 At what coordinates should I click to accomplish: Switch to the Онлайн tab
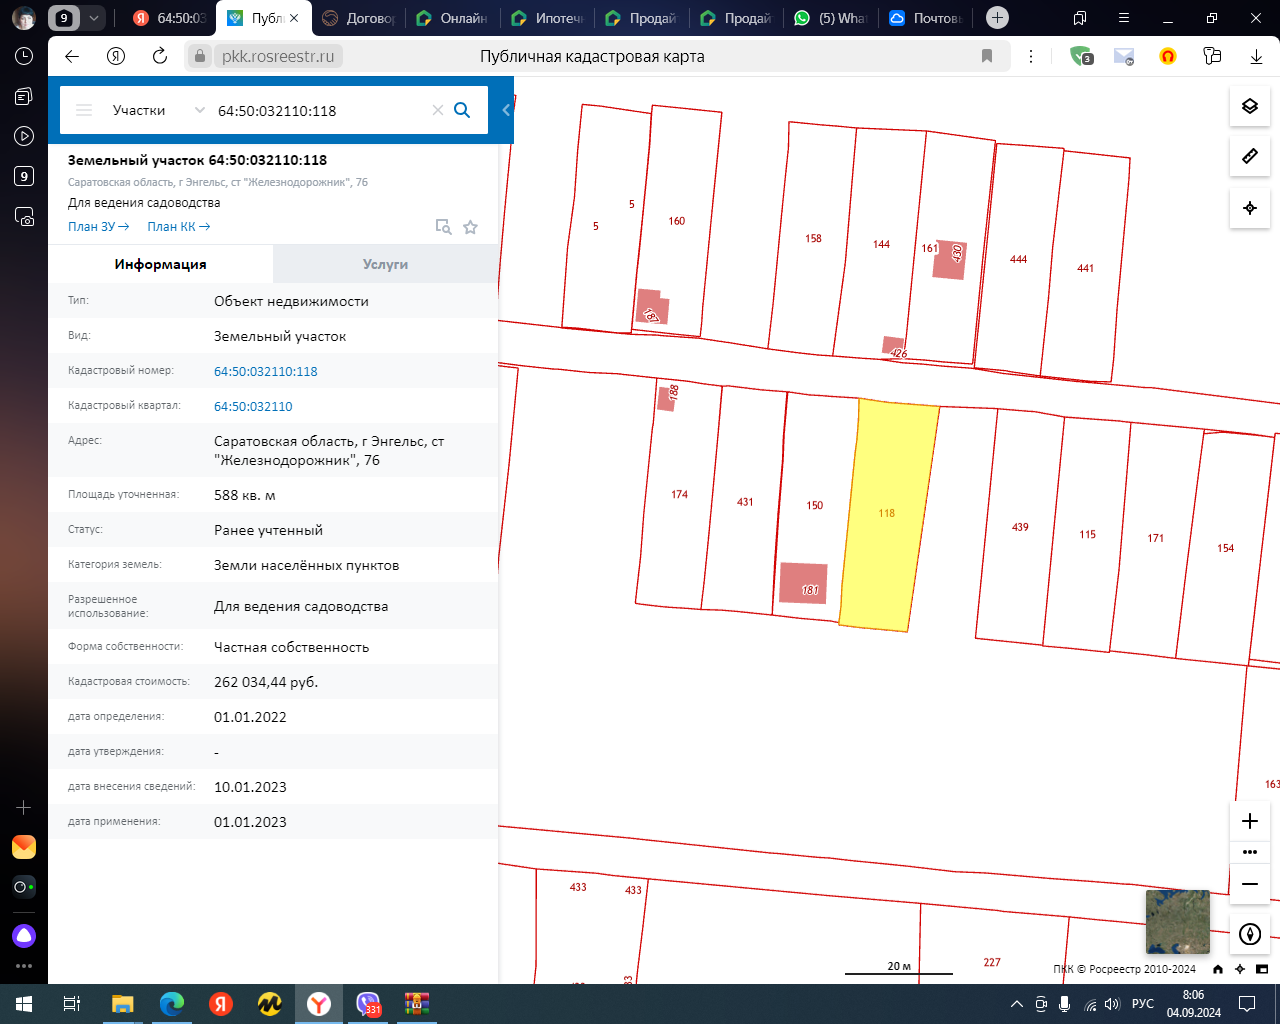tap(452, 18)
